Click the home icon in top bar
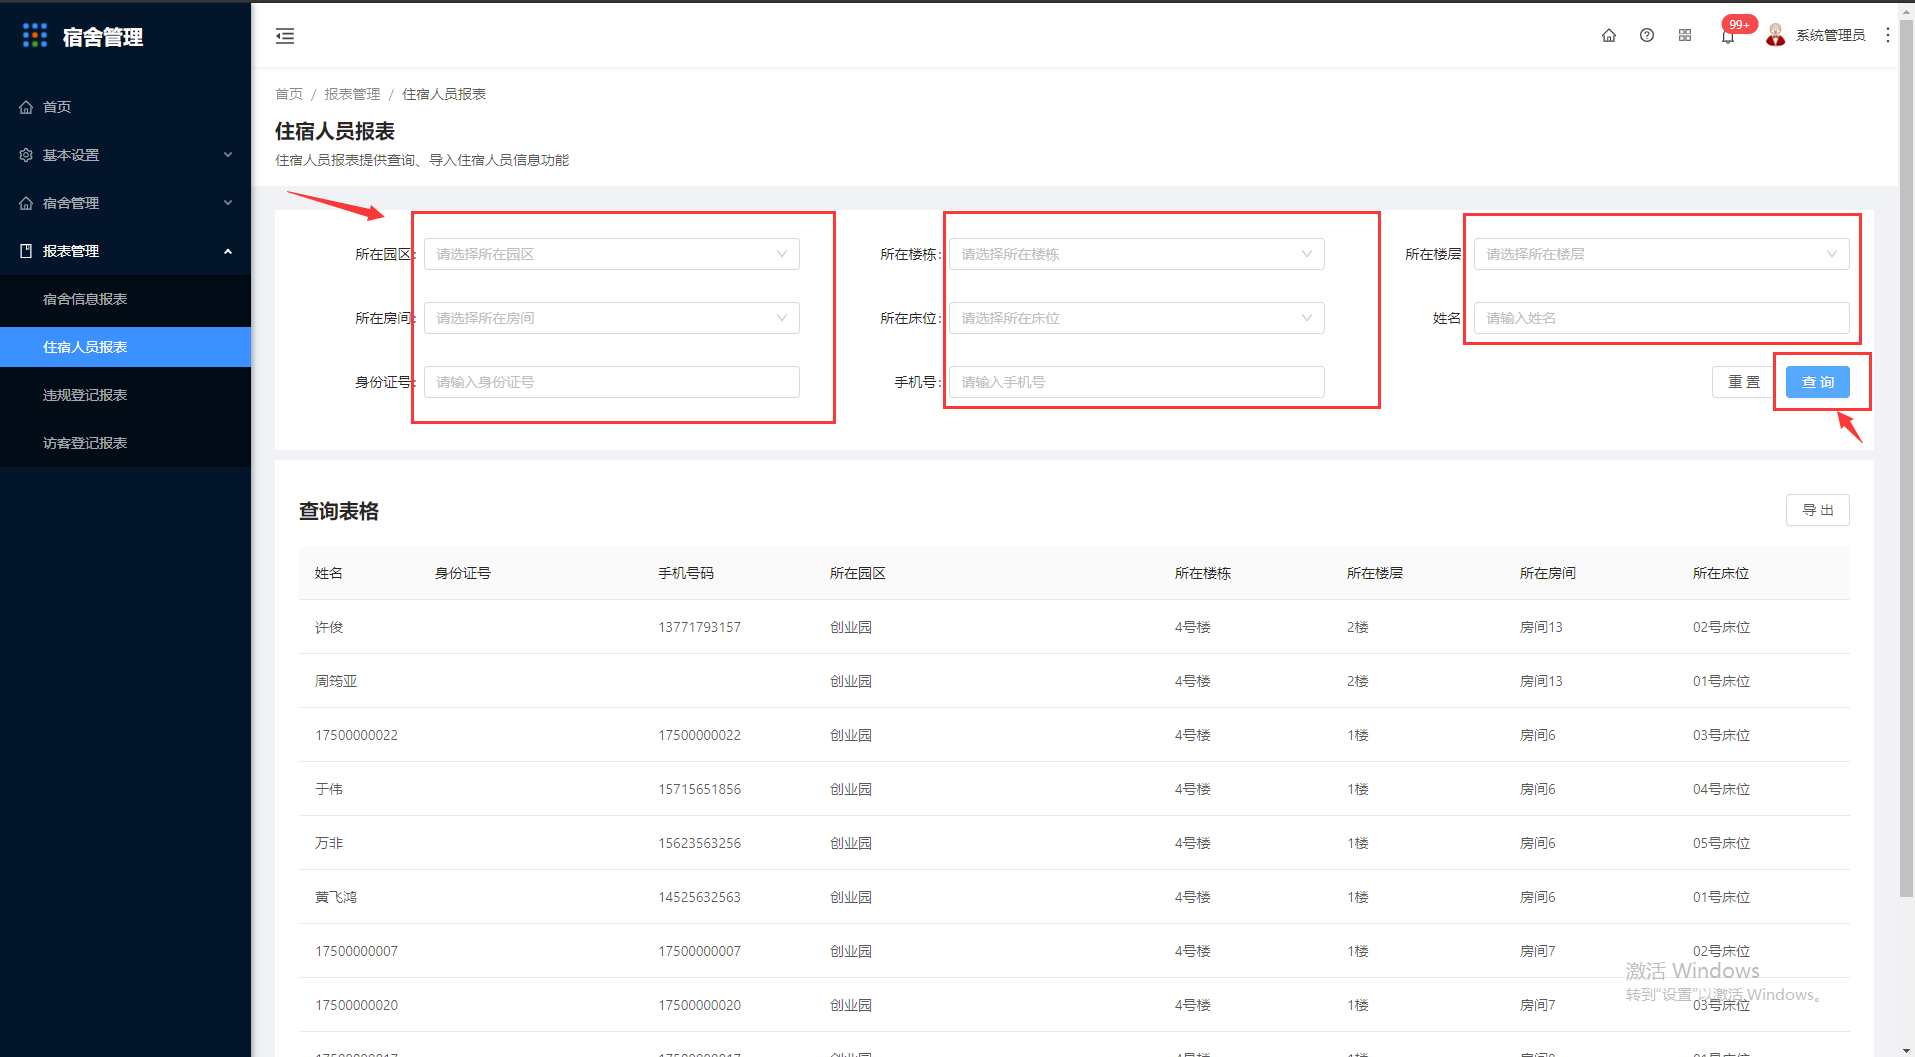1915x1057 pixels. [1609, 35]
